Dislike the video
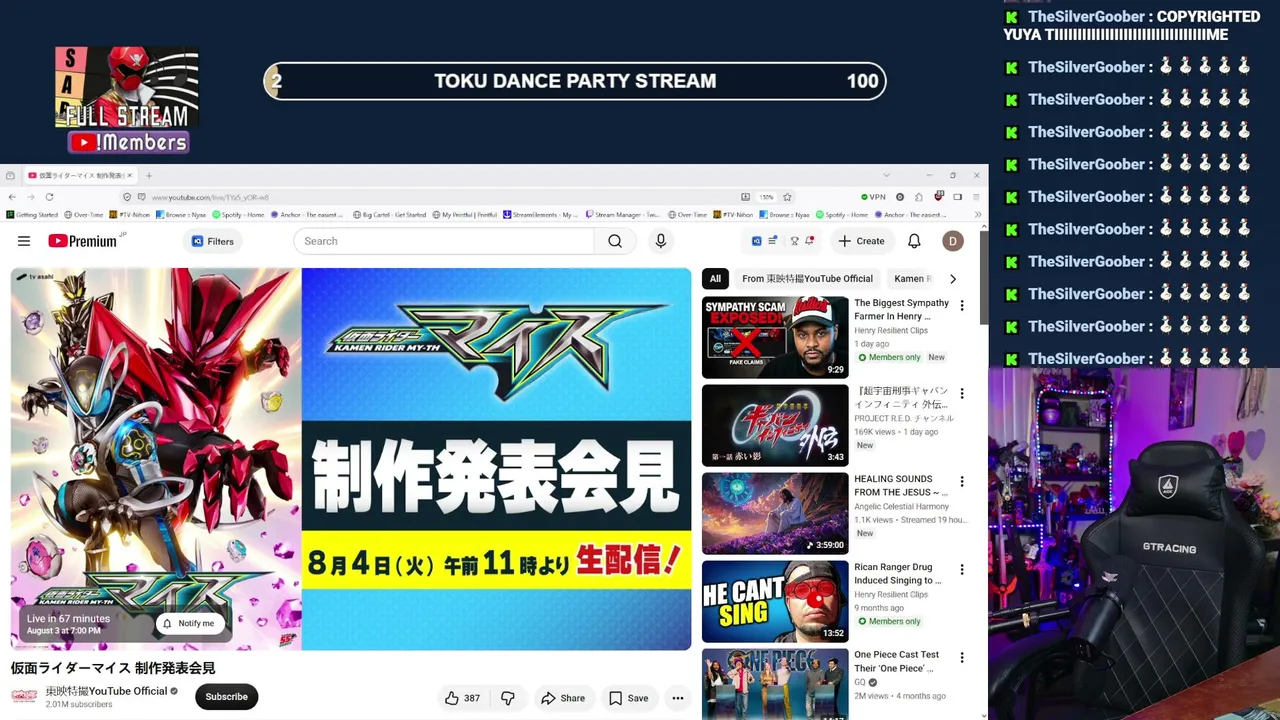The height and width of the screenshot is (720, 1280). tap(508, 698)
